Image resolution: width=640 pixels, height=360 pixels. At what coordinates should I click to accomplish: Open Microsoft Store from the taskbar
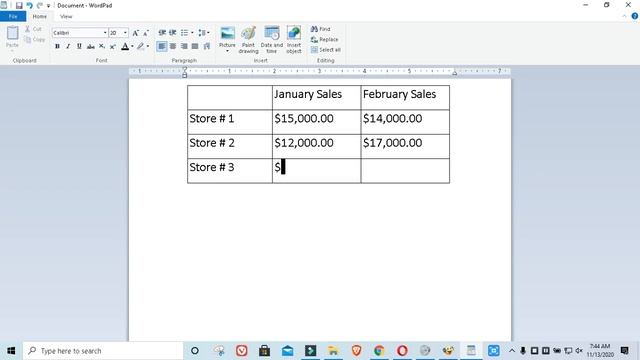pos(264,351)
